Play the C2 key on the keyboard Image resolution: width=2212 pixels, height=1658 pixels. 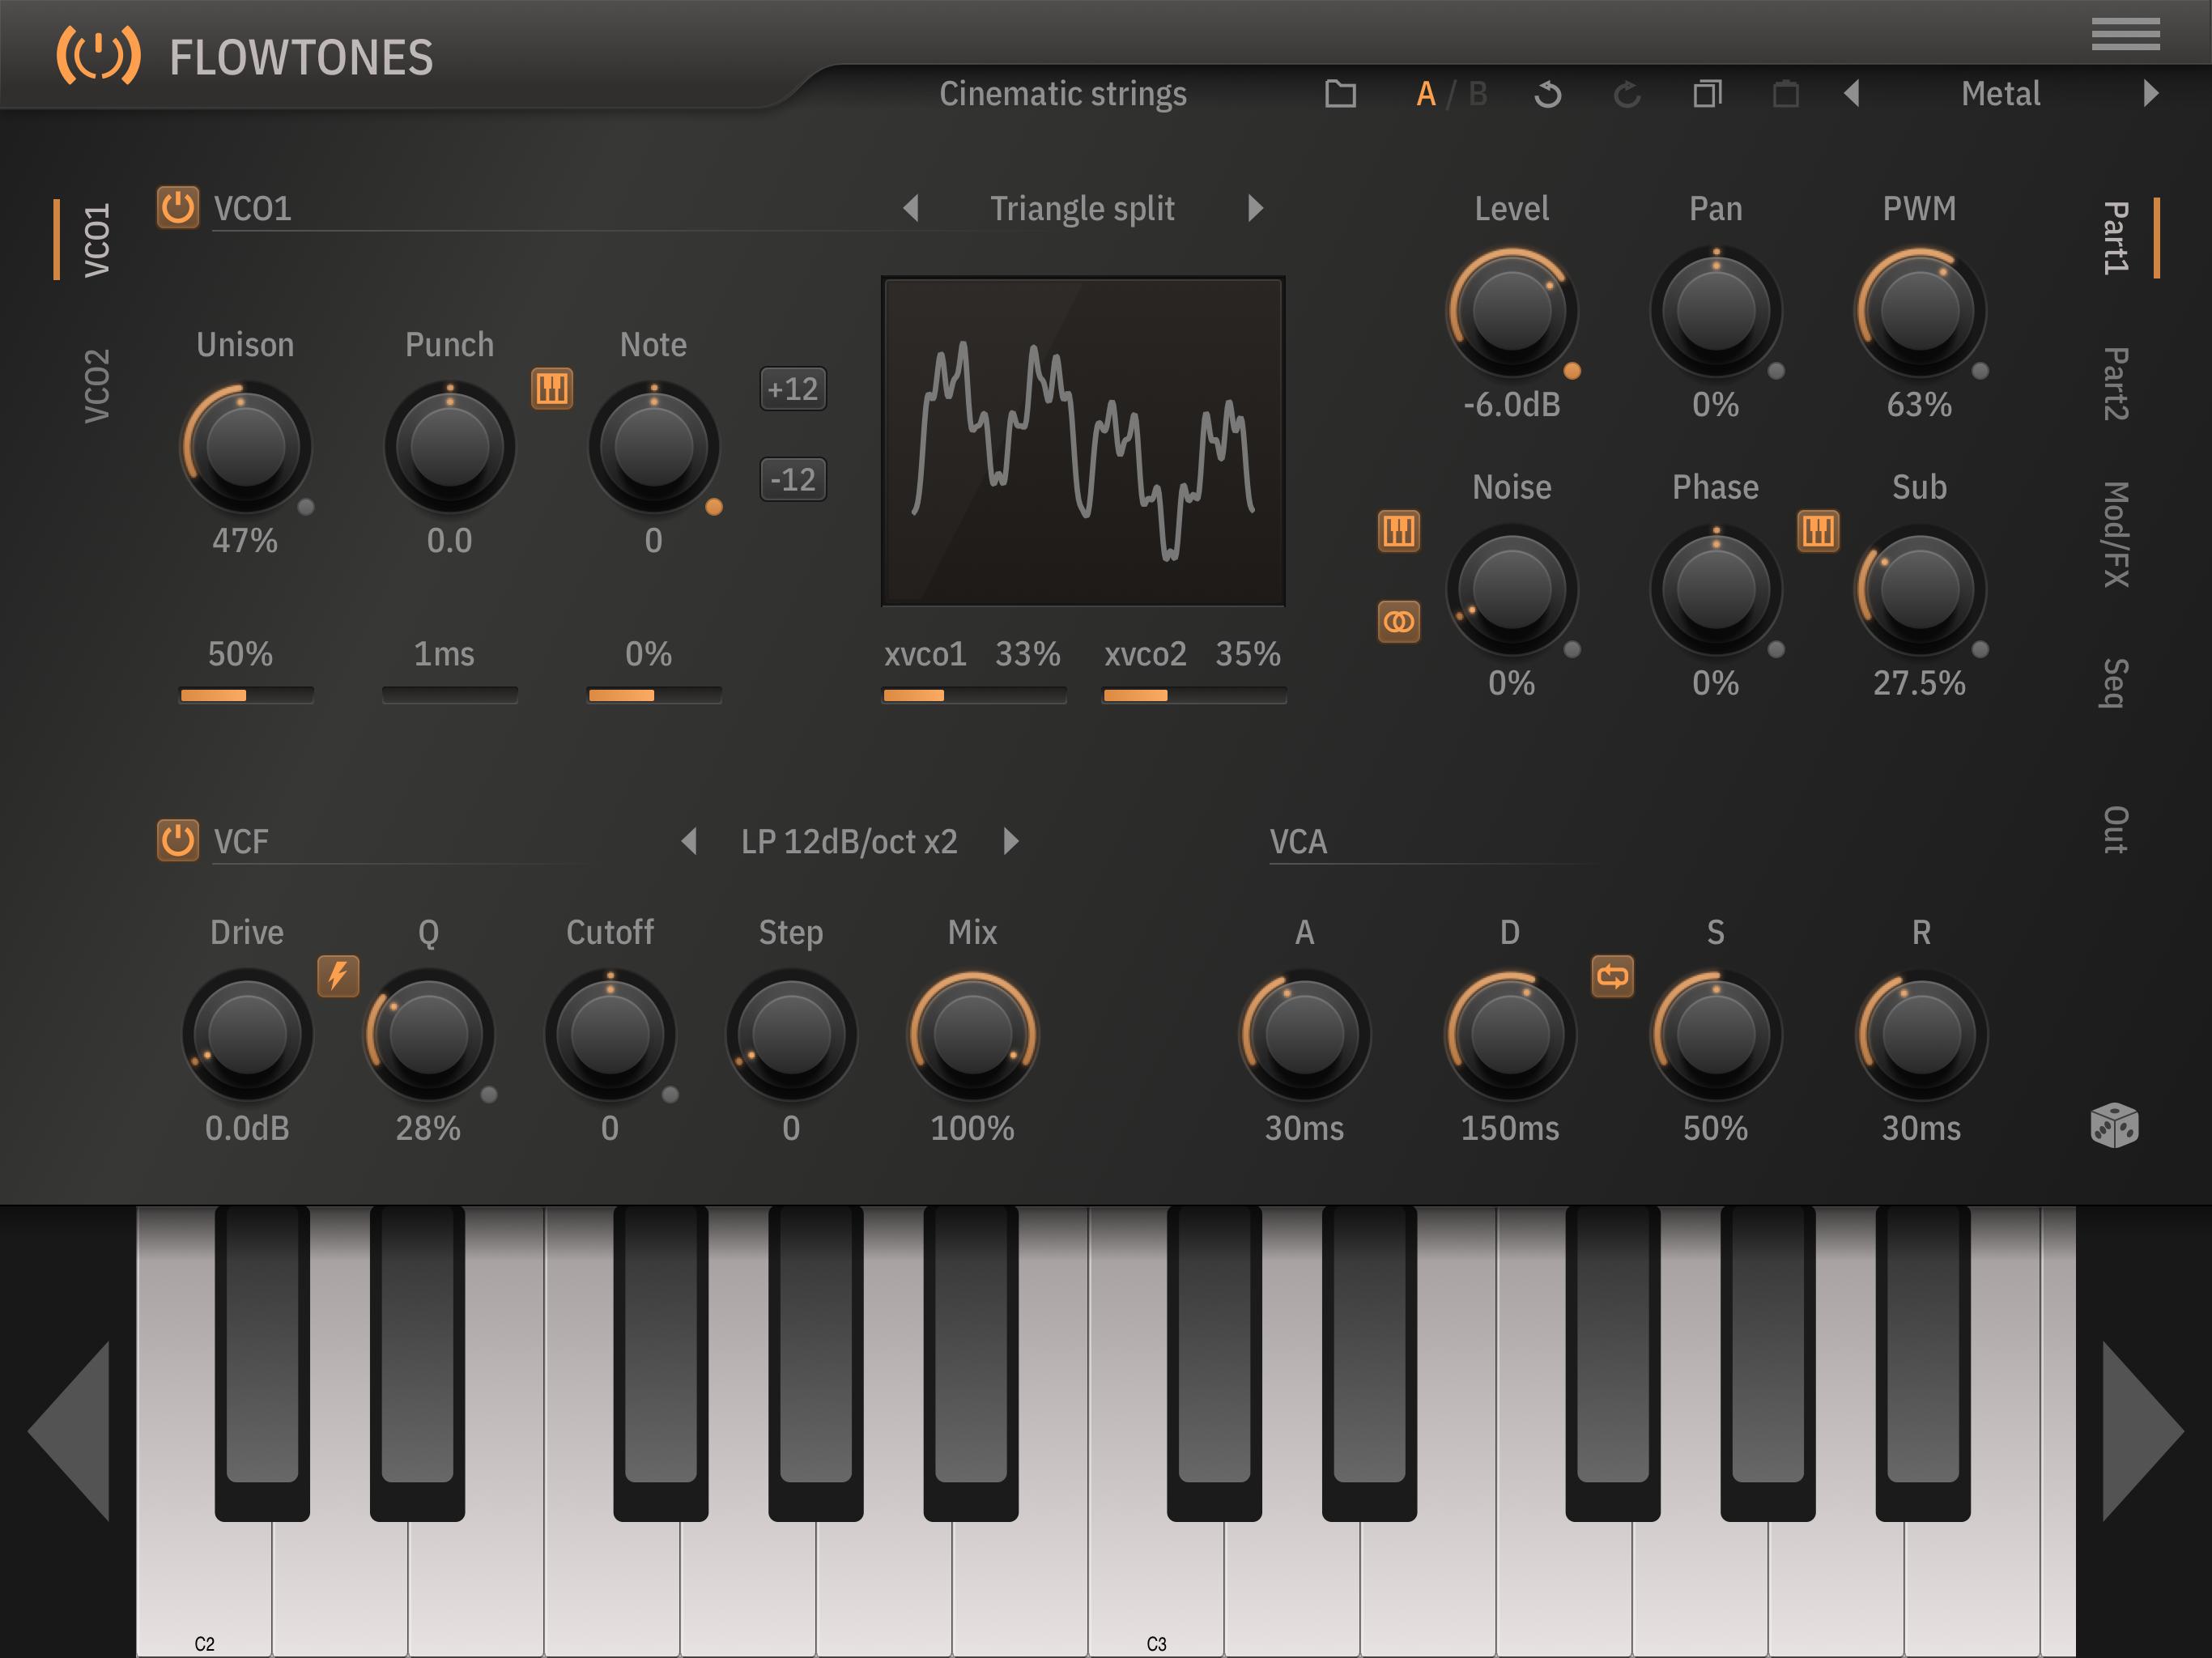[204, 1590]
